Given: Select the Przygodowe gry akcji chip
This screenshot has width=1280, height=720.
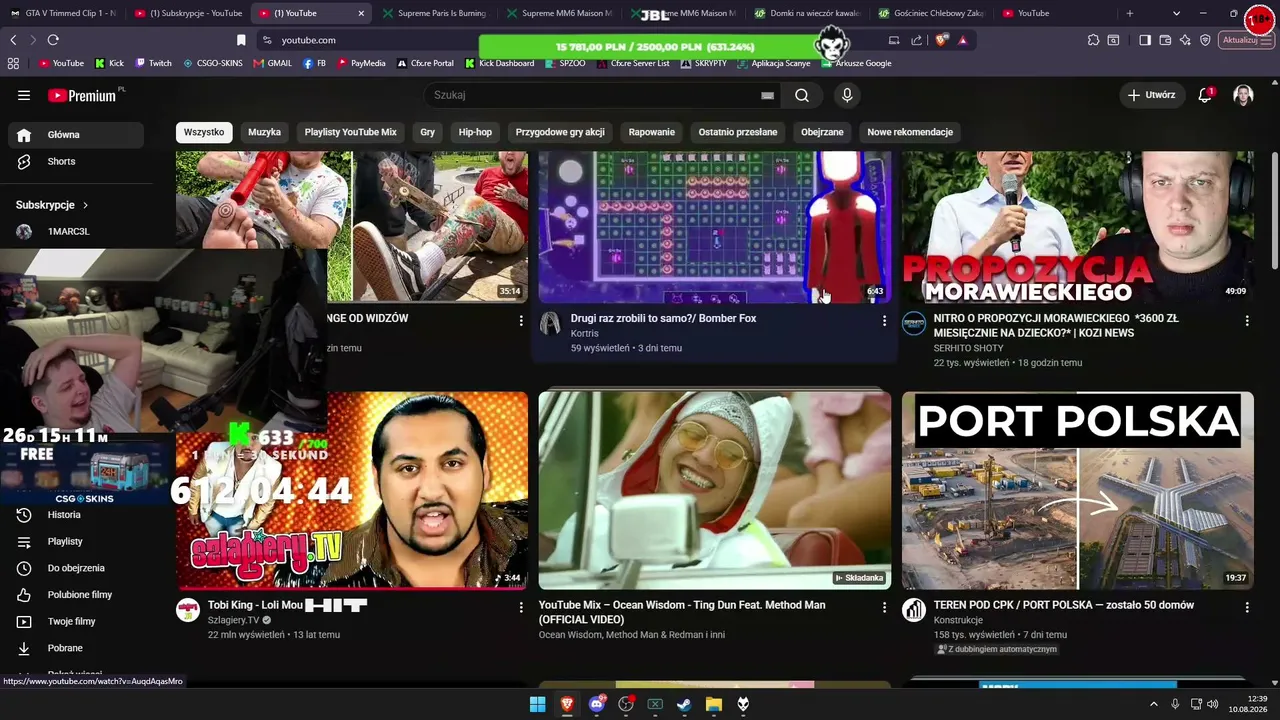Looking at the screenshot, I should point(560,132).
